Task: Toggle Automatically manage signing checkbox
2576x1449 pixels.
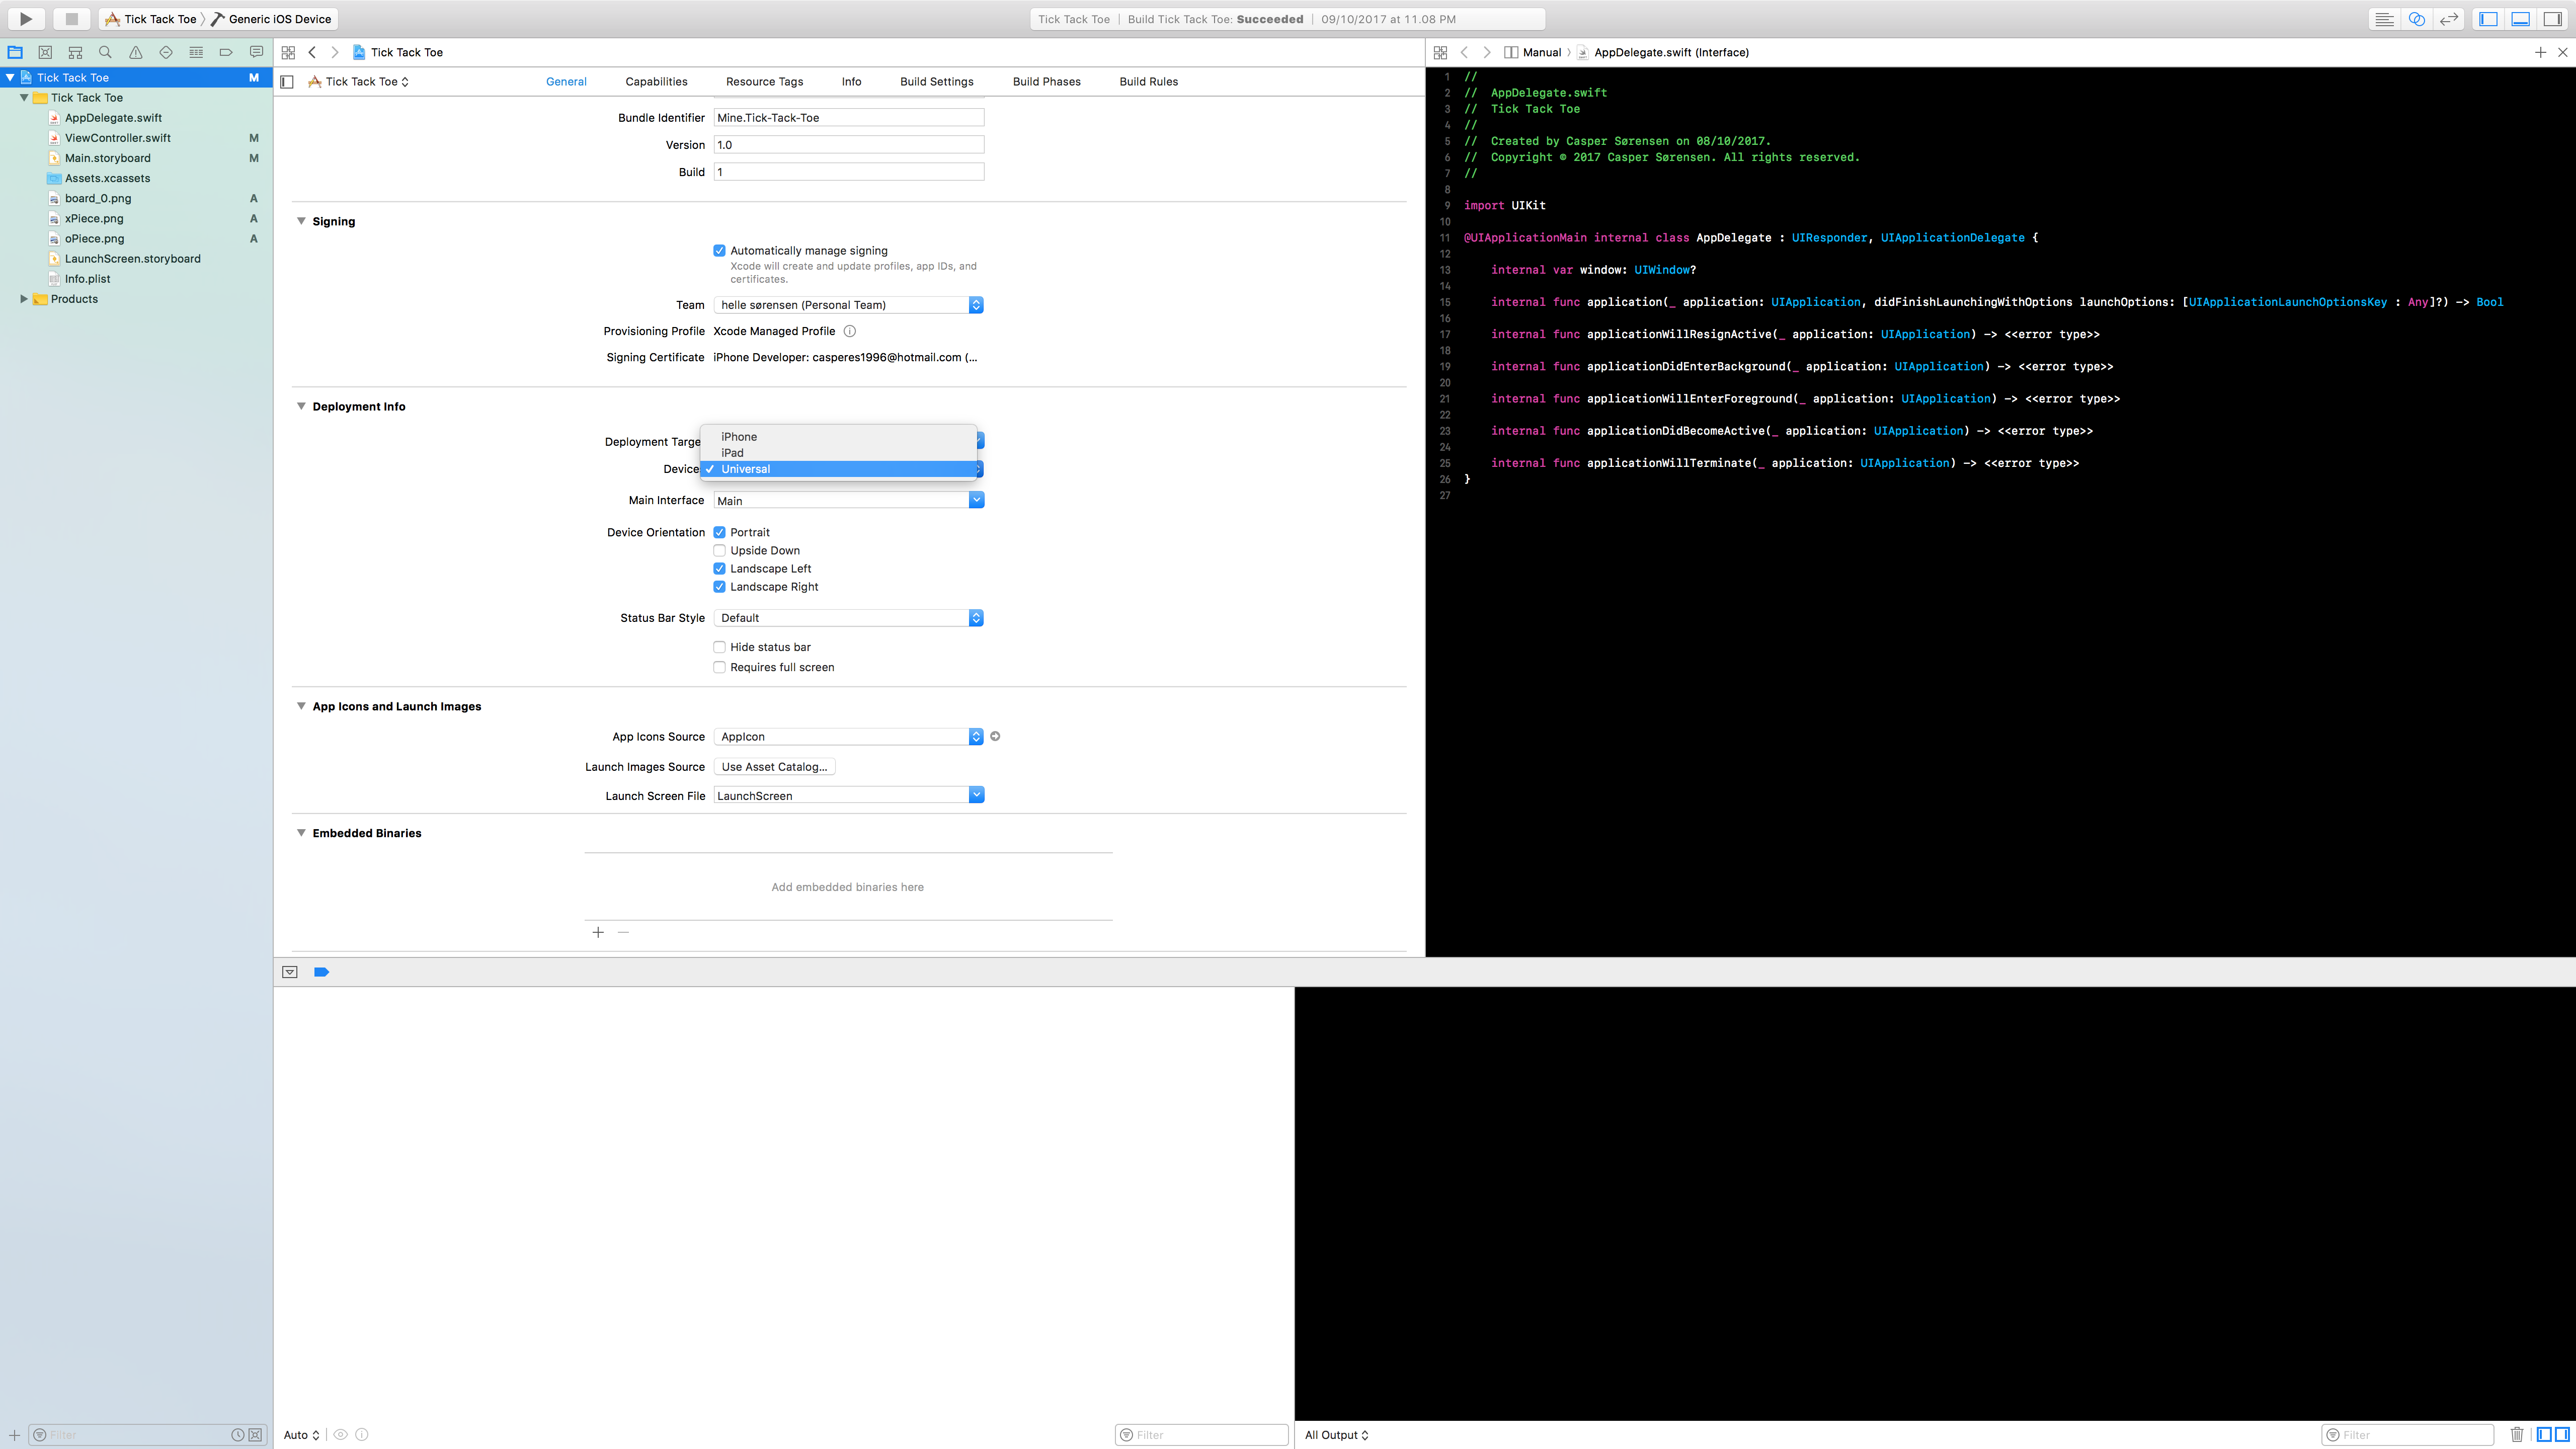Action: coord(719,250)
